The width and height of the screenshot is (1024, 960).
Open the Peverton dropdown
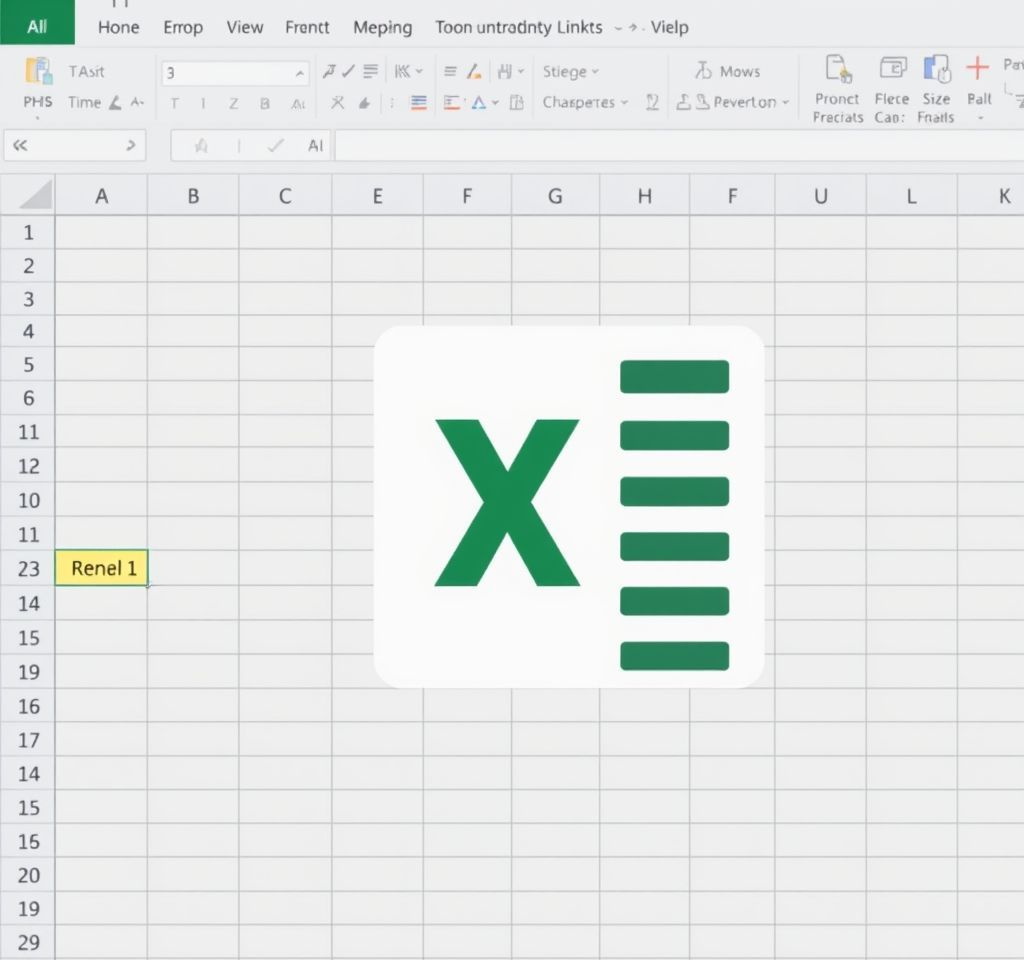[785, 103]
